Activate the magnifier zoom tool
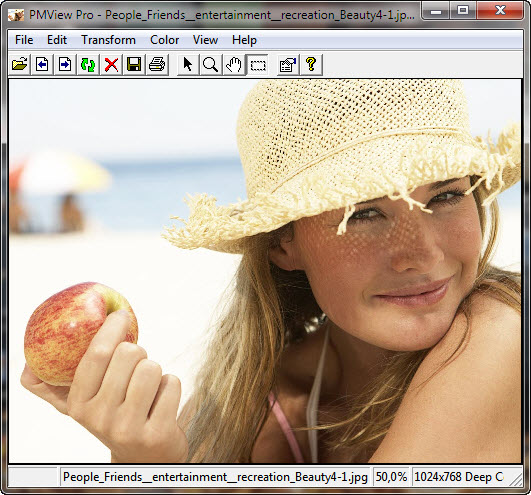531x495 pixels. coord(210,64)
